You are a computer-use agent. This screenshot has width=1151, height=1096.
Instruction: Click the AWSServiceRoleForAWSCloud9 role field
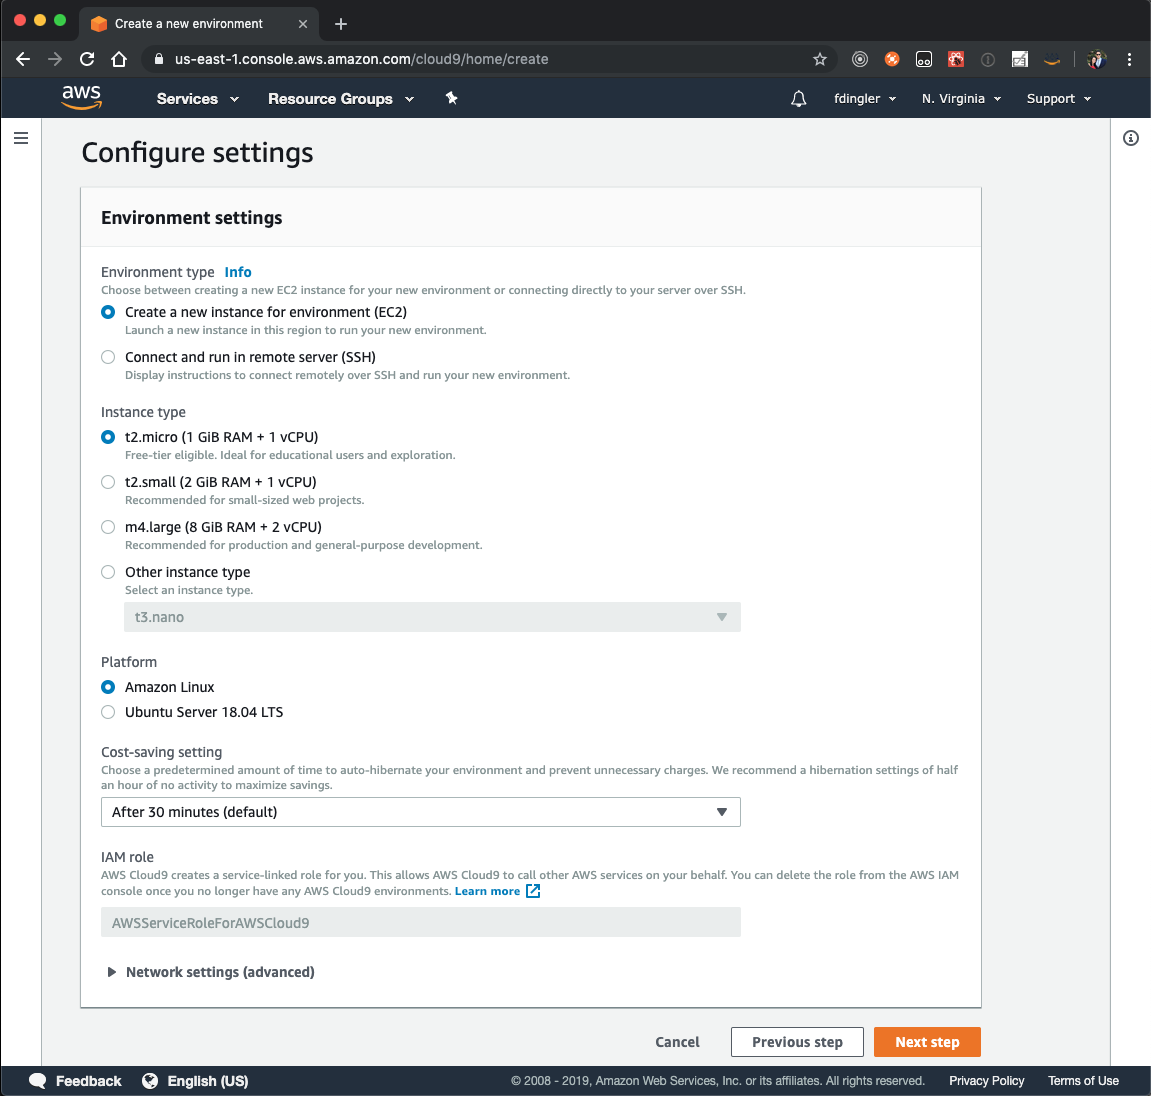pos(421,923)
